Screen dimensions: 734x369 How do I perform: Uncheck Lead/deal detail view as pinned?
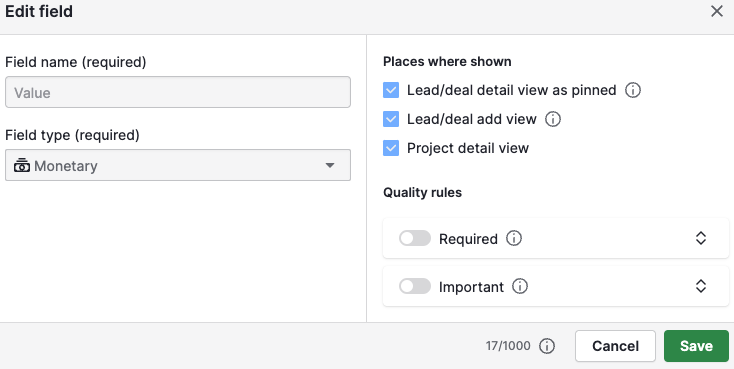click(x=391, y=90)
